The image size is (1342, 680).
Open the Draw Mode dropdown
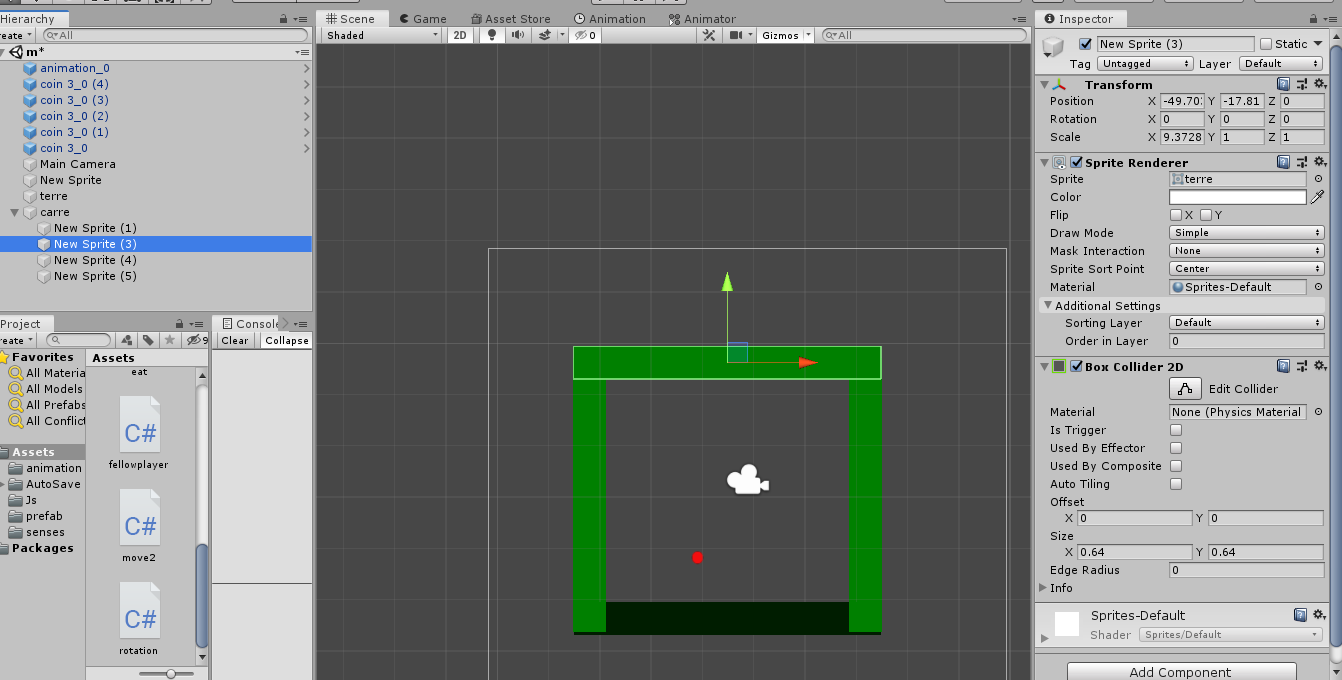(1247, 233)
